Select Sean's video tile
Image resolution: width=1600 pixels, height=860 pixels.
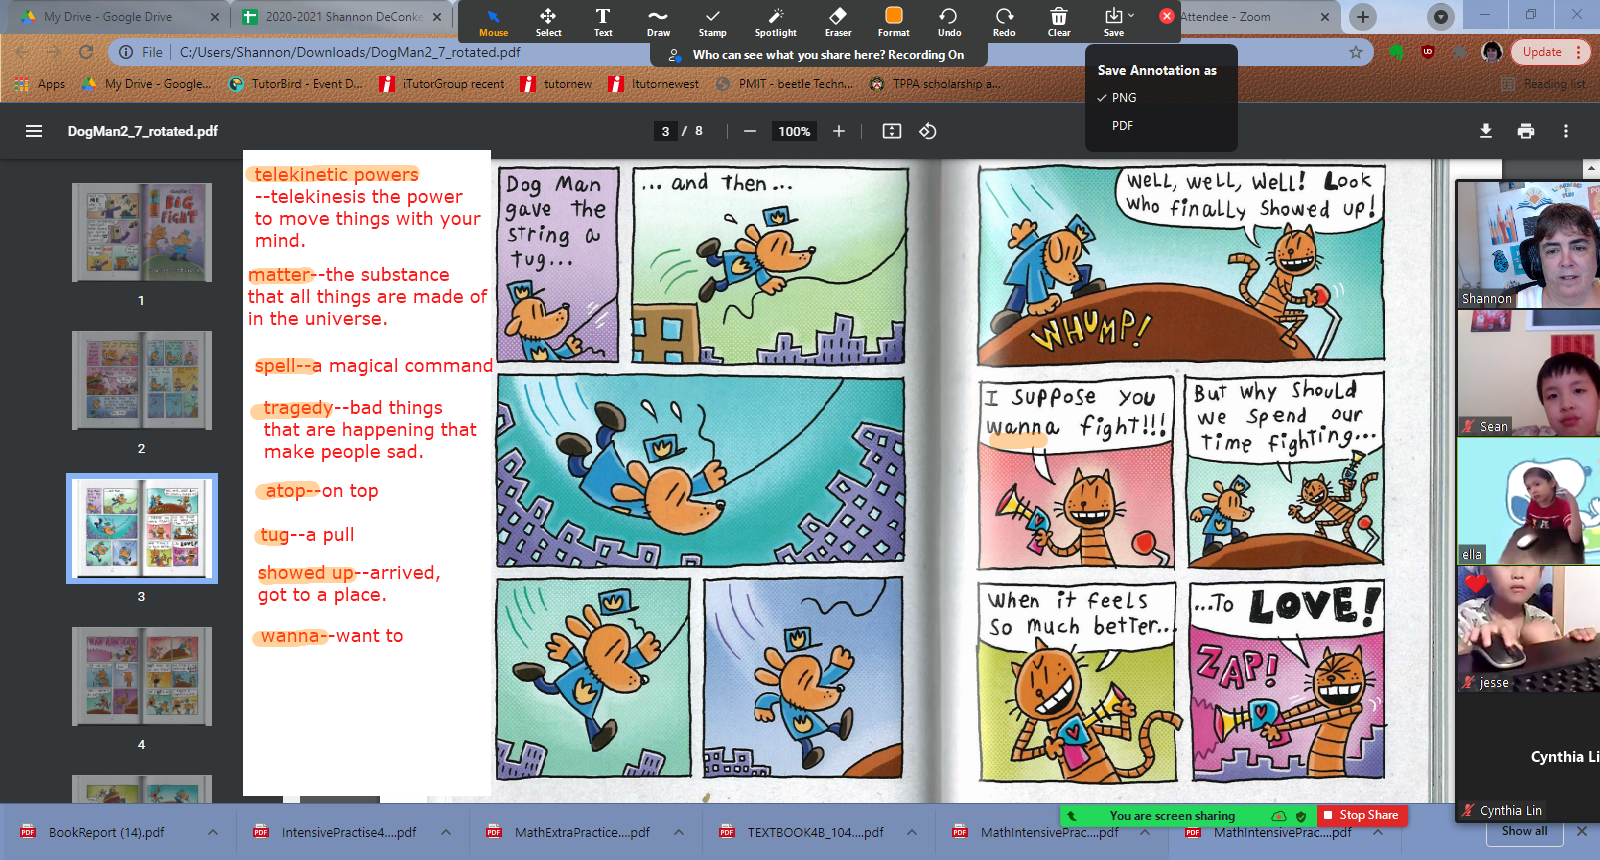point(1528,372)
